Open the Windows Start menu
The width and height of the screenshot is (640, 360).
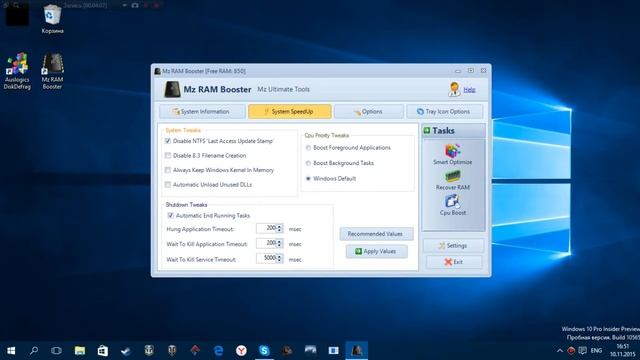coord(11,351)
